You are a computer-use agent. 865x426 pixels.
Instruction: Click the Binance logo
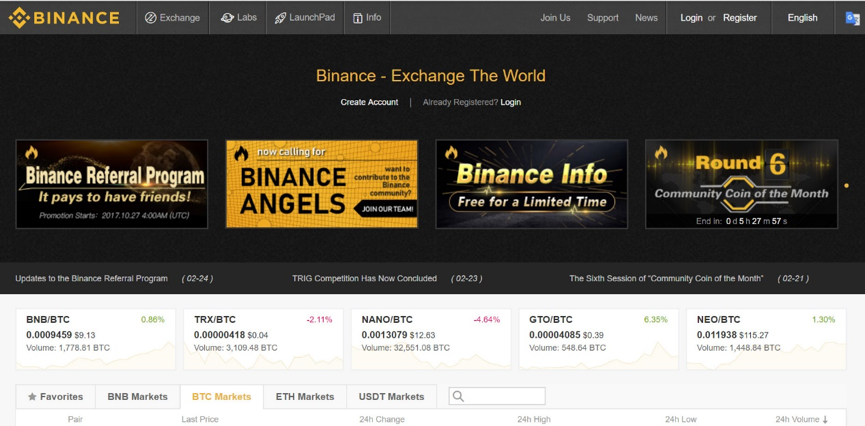(64, 18)
